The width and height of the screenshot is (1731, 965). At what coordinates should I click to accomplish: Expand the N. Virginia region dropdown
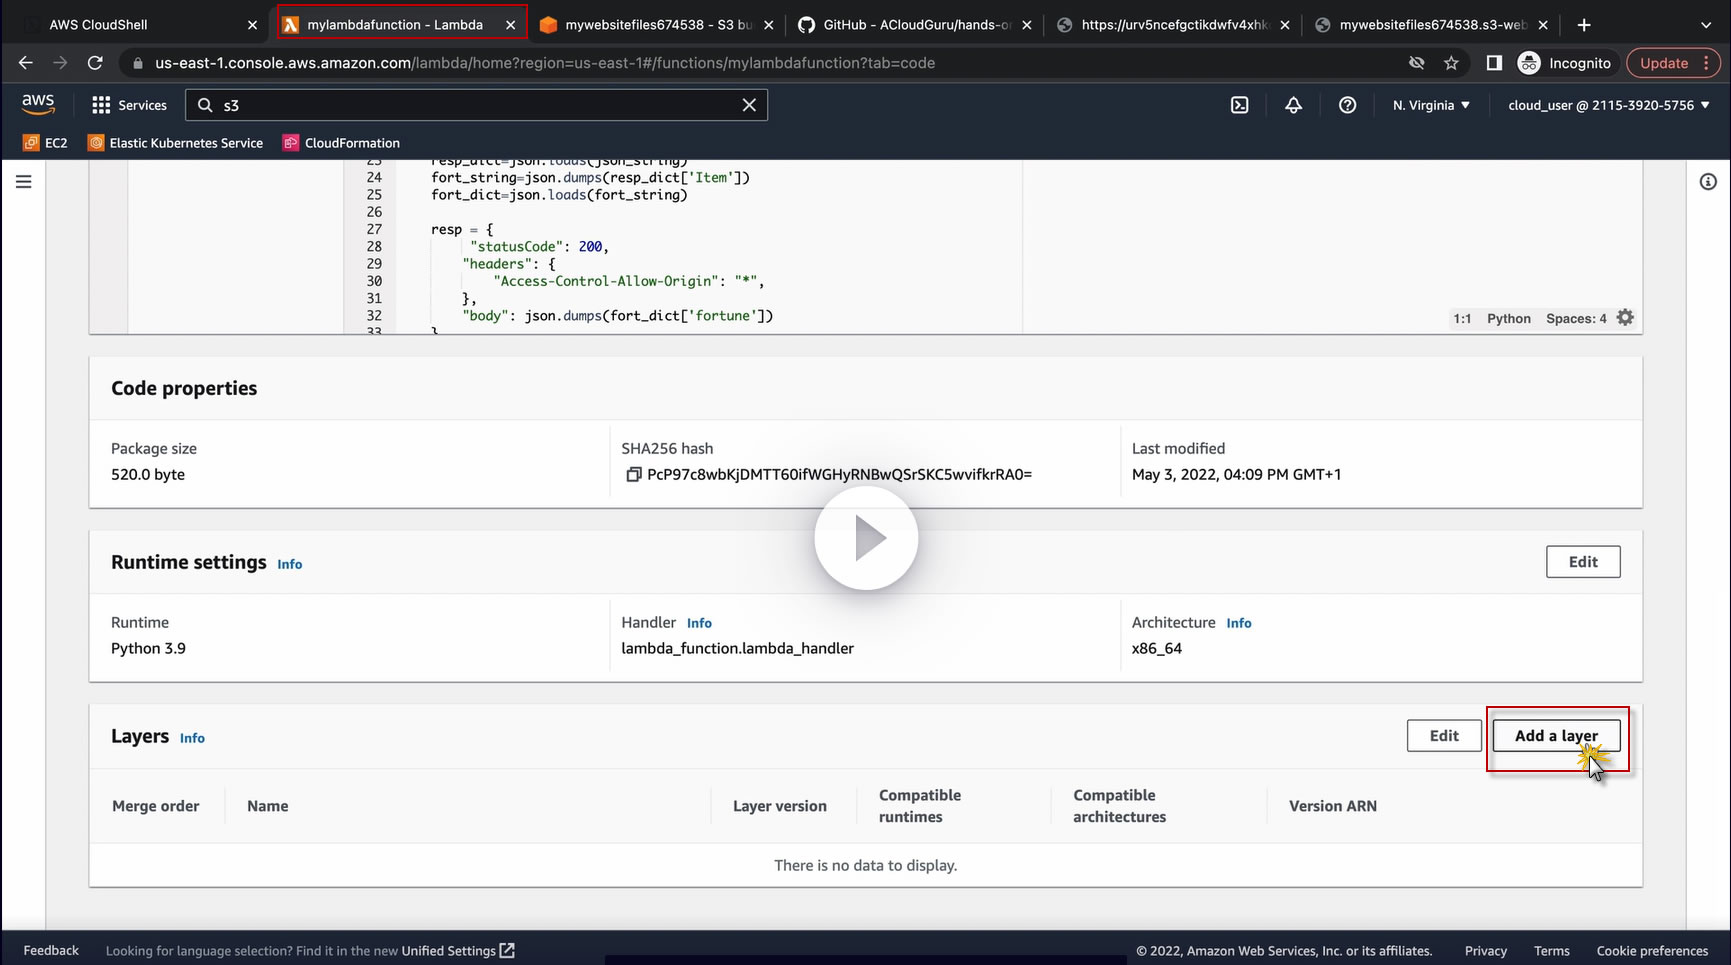(x=1431, y=105)
